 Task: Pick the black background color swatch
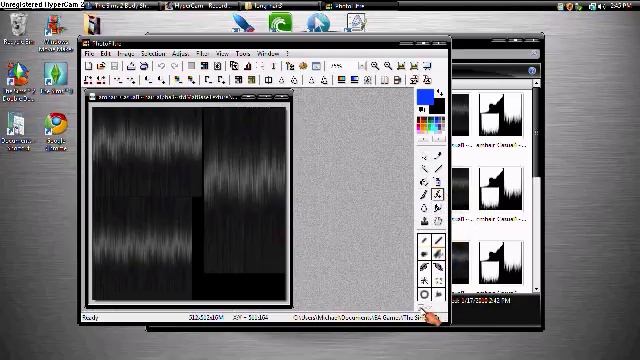439,107
